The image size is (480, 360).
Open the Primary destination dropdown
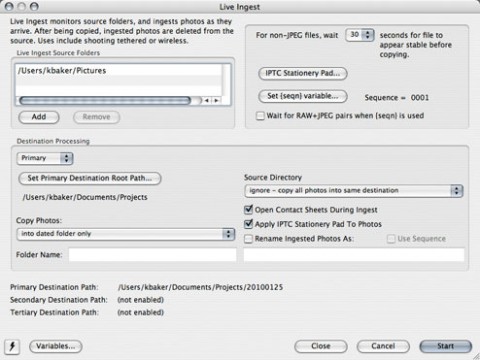point(45,158)
